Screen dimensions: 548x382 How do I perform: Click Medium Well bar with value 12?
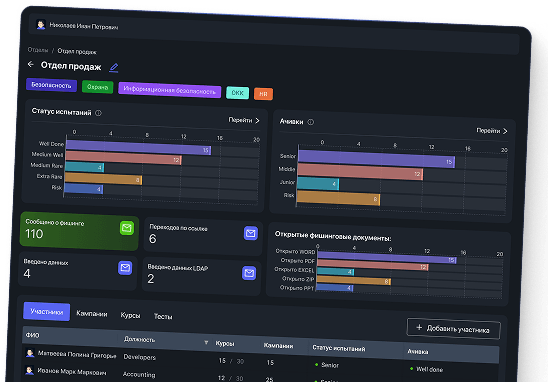123,157
